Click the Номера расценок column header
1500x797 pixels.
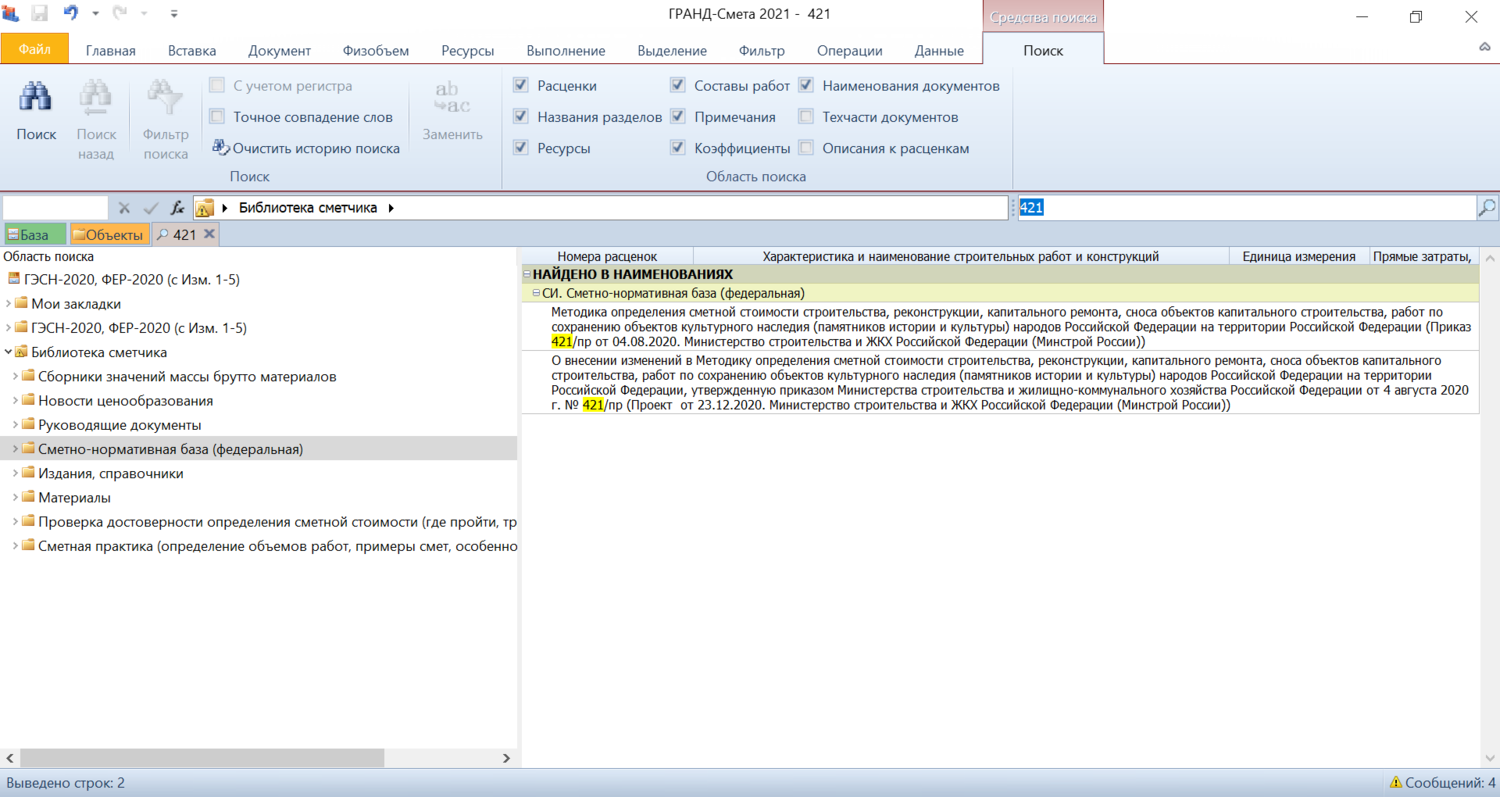point(607,257)
